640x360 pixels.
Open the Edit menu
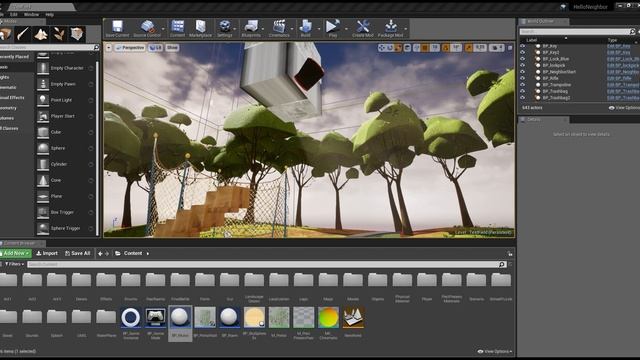(x=13, y=15)
